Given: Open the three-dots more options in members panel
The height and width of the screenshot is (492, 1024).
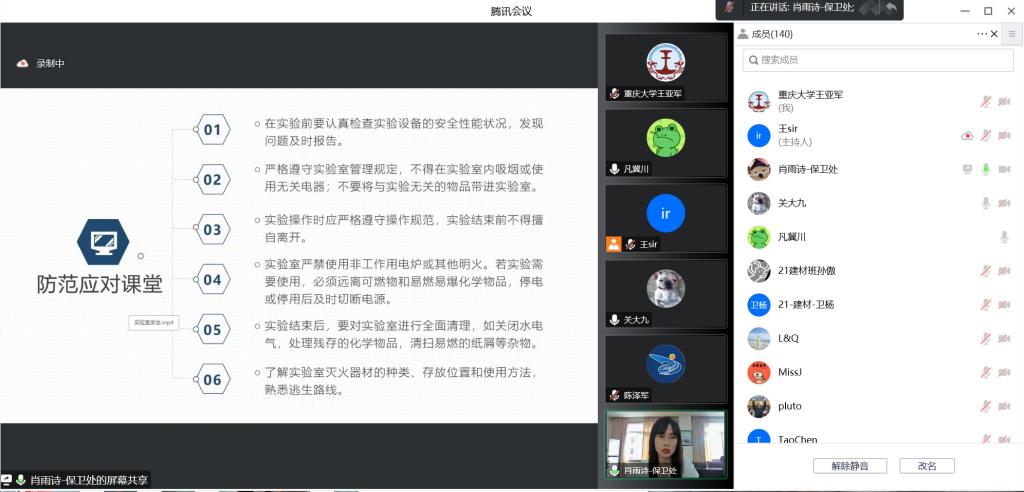Looking at the screenshot, I should click(982, 34).
